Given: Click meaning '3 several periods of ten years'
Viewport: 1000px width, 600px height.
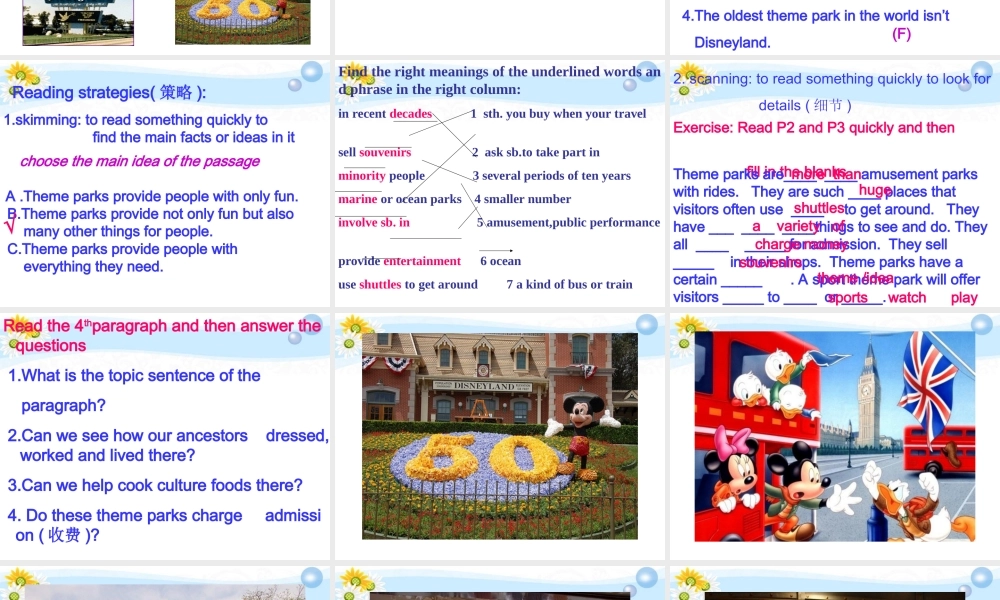Looking at the screenshot, I should point(552,175).
